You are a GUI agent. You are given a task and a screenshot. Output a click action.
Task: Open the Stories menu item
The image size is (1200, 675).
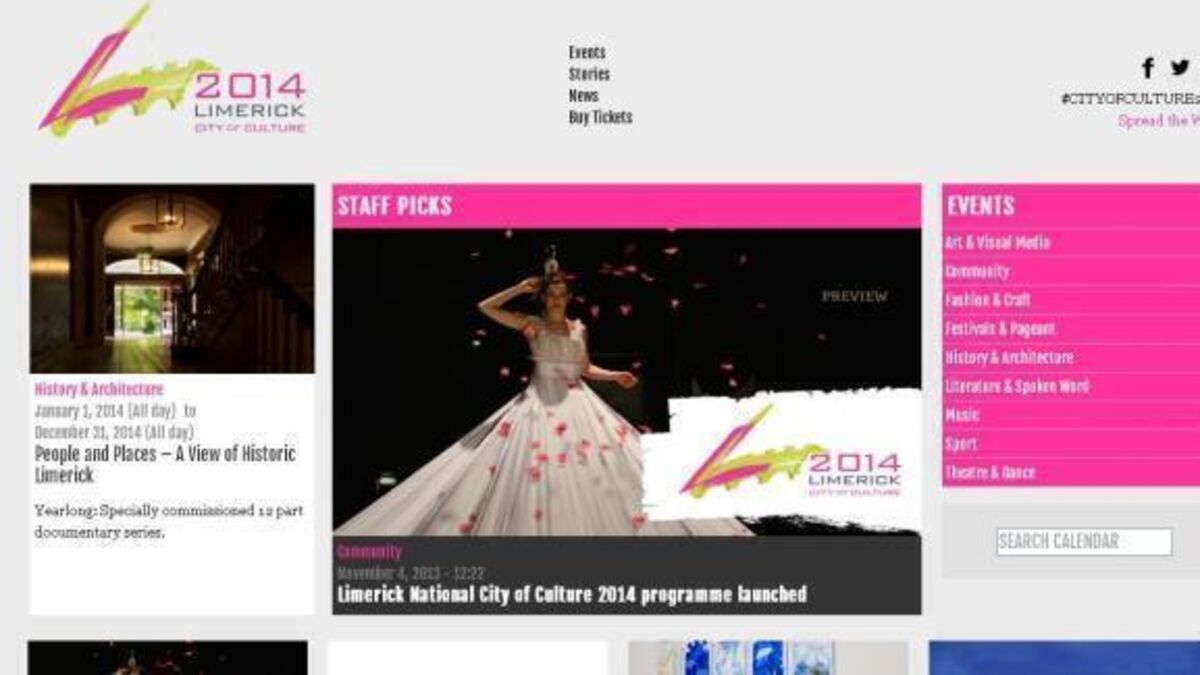pos(589,74)
